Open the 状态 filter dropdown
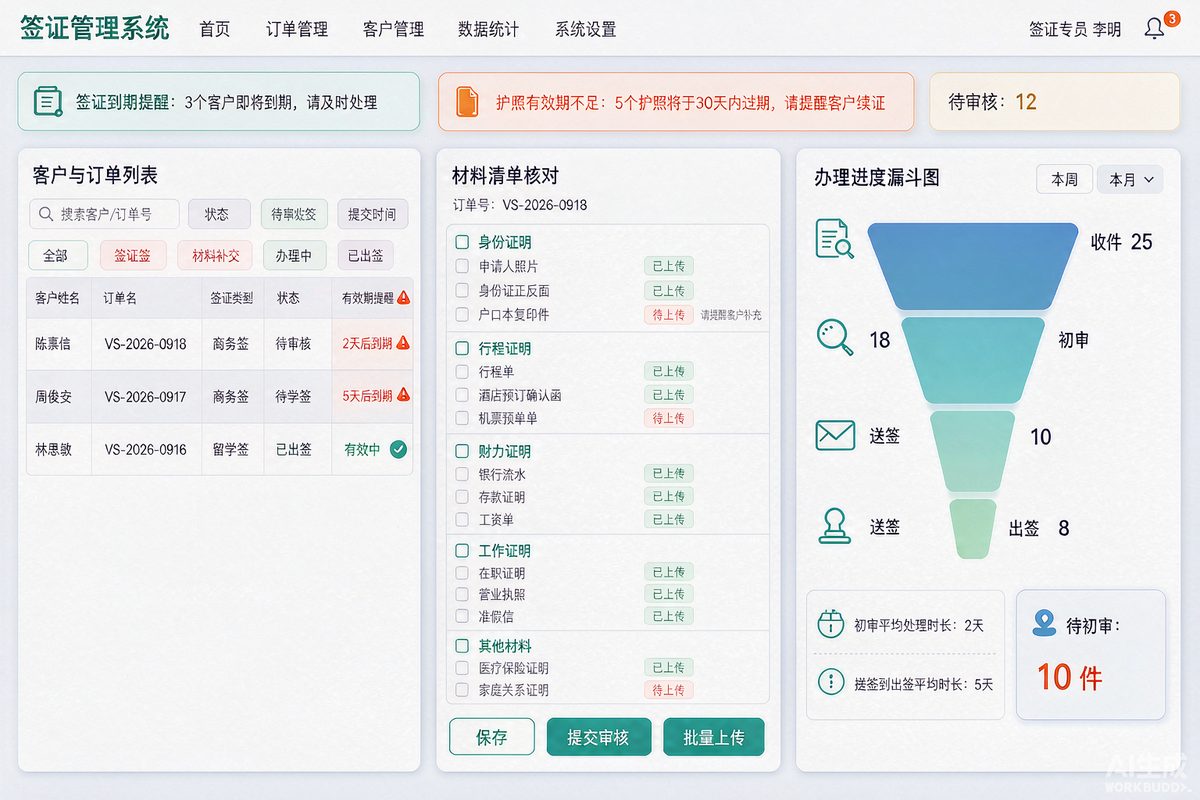 tap(219, 214)
